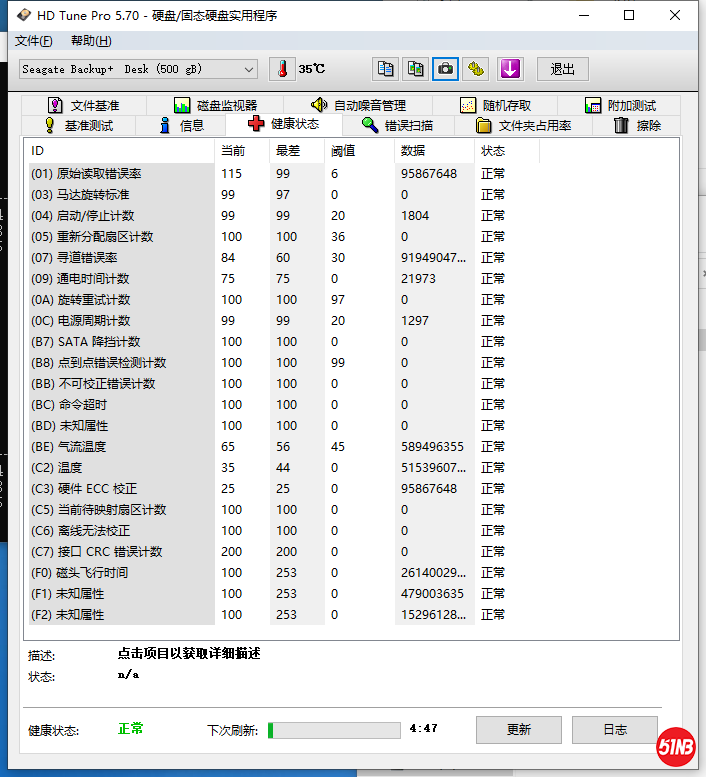Viewport: 706px width, 777px height.
Task: Switch to the 基准测试 tab
Action: pos(79,126)
